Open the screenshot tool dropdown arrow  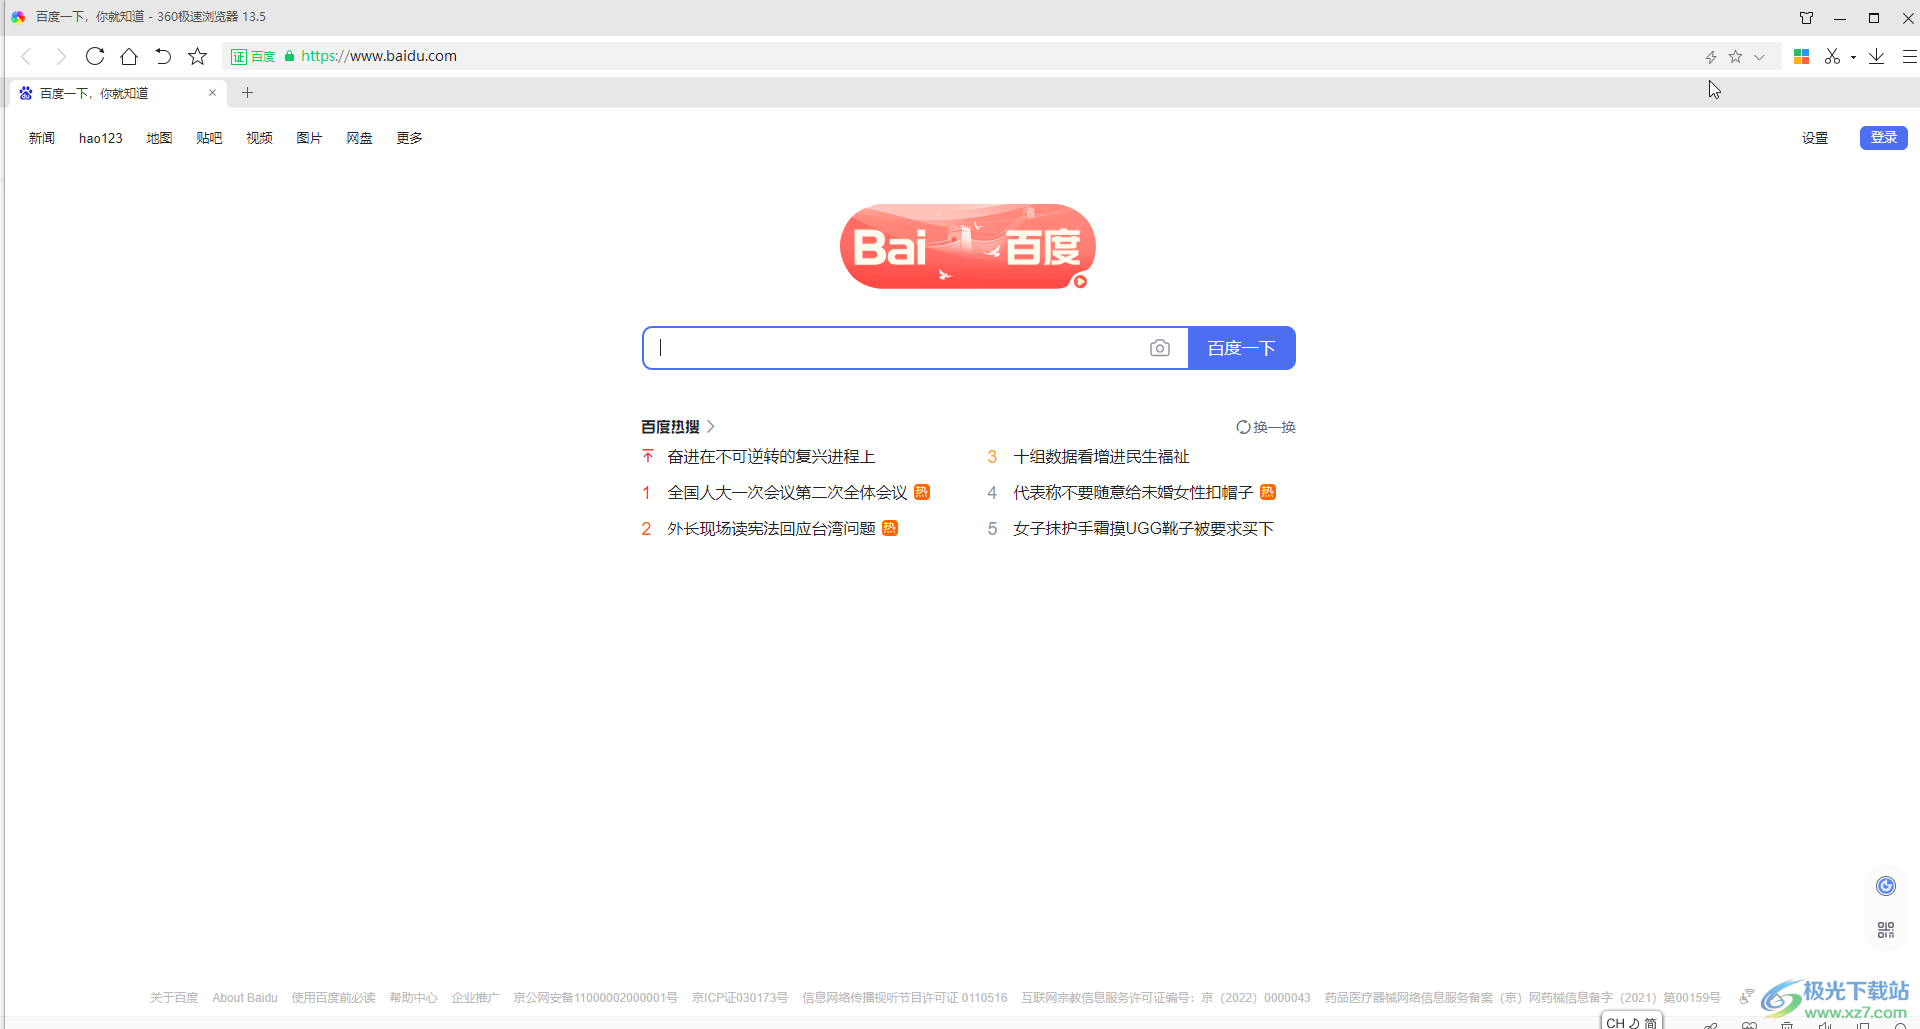coord(1853,58)
